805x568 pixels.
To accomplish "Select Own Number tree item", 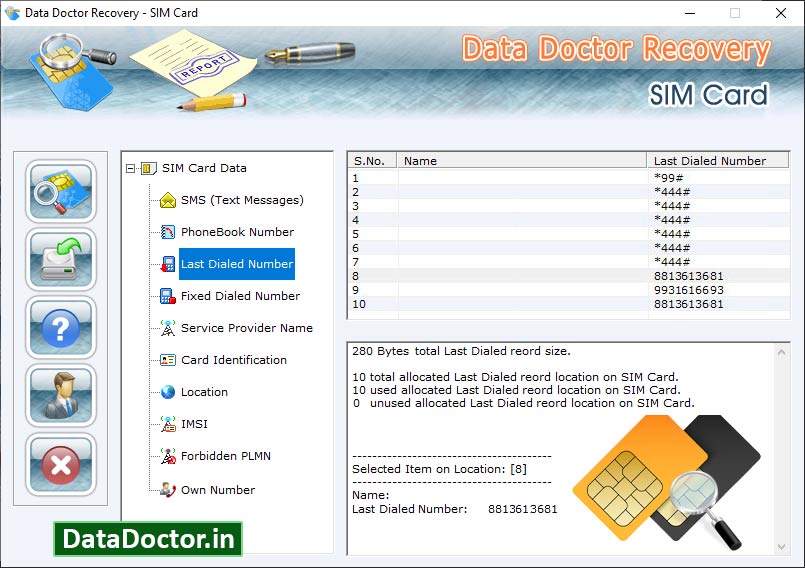I will (x=218, y=490).
